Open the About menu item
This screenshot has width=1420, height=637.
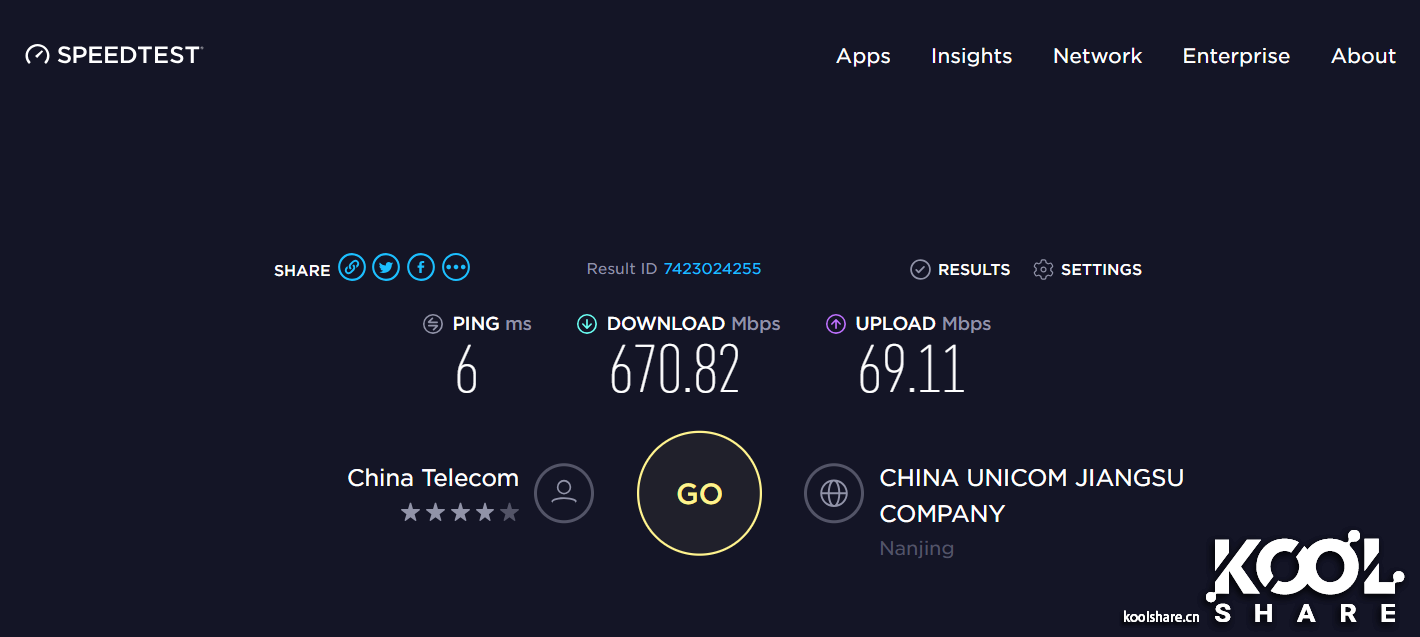1363,56
